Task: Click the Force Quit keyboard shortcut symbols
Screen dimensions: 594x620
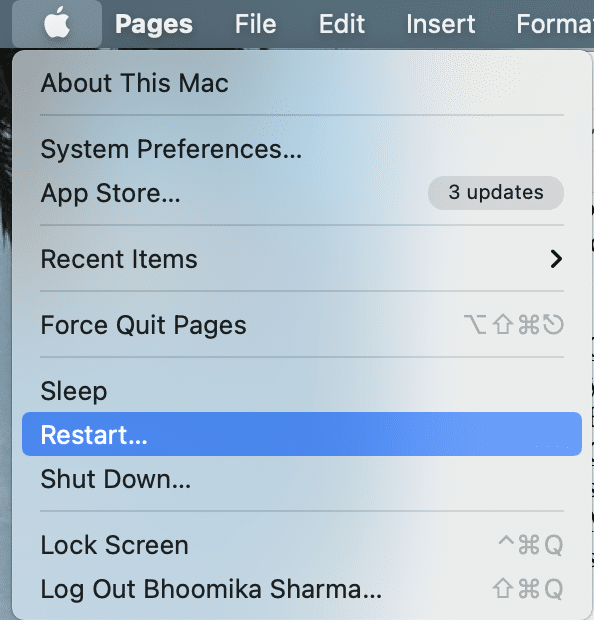Action: (x=514, y=325)
